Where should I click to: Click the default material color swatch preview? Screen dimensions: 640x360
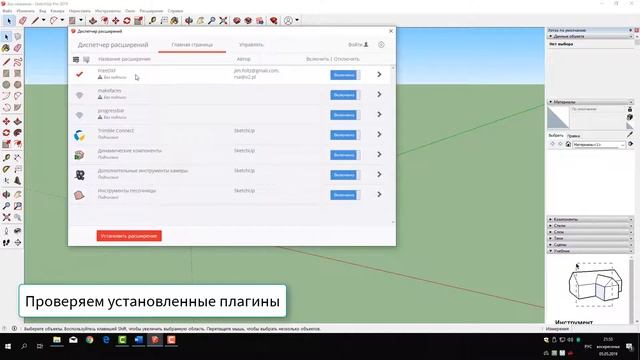558,118
